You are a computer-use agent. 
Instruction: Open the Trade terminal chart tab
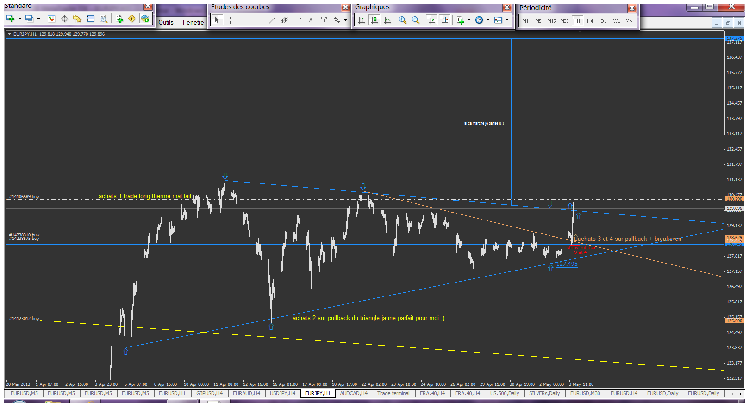click(393, 393)
